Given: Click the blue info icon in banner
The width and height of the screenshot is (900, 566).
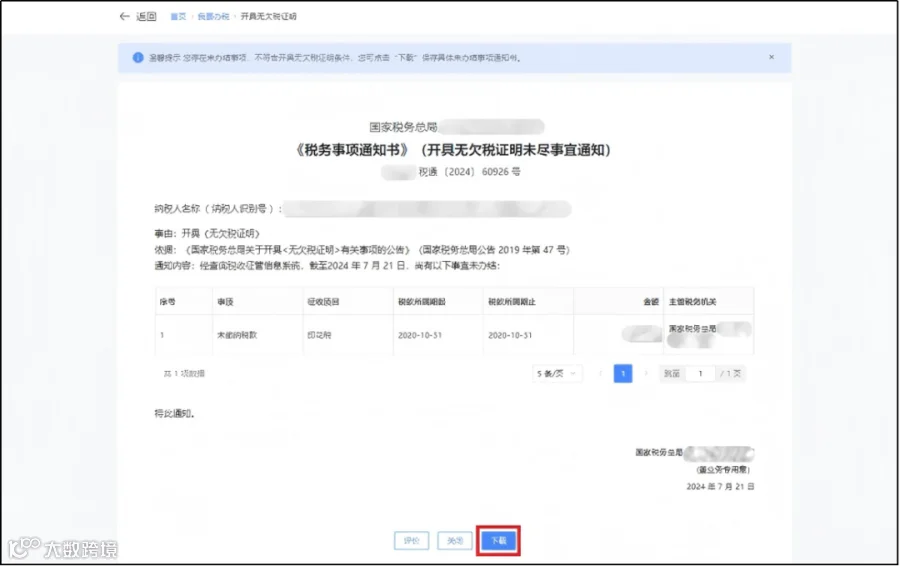Looking at the screenshot, I should coord(138,57).
